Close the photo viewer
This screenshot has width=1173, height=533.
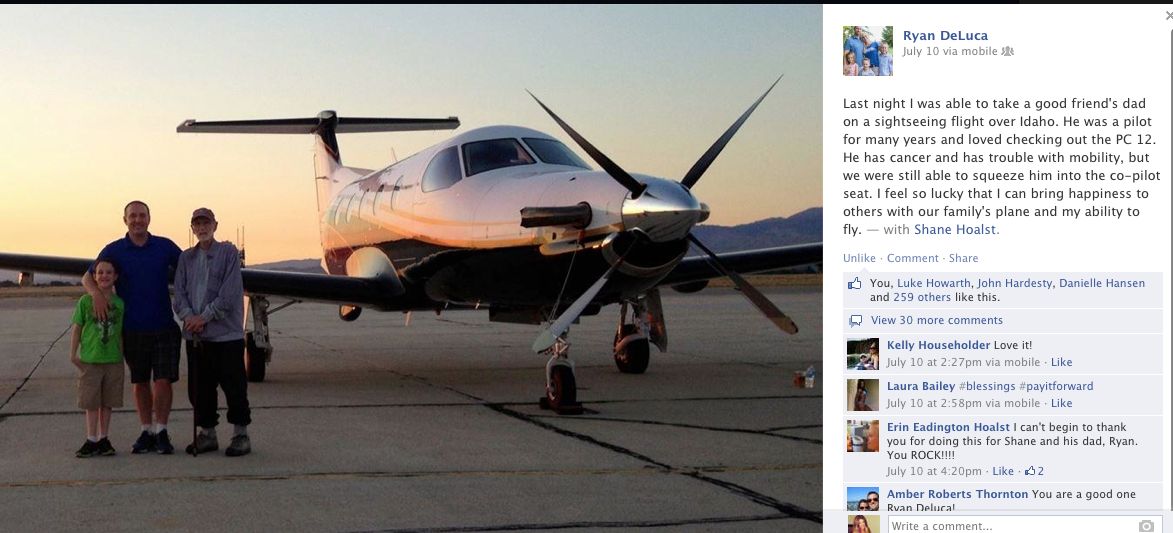point(1169,15)
